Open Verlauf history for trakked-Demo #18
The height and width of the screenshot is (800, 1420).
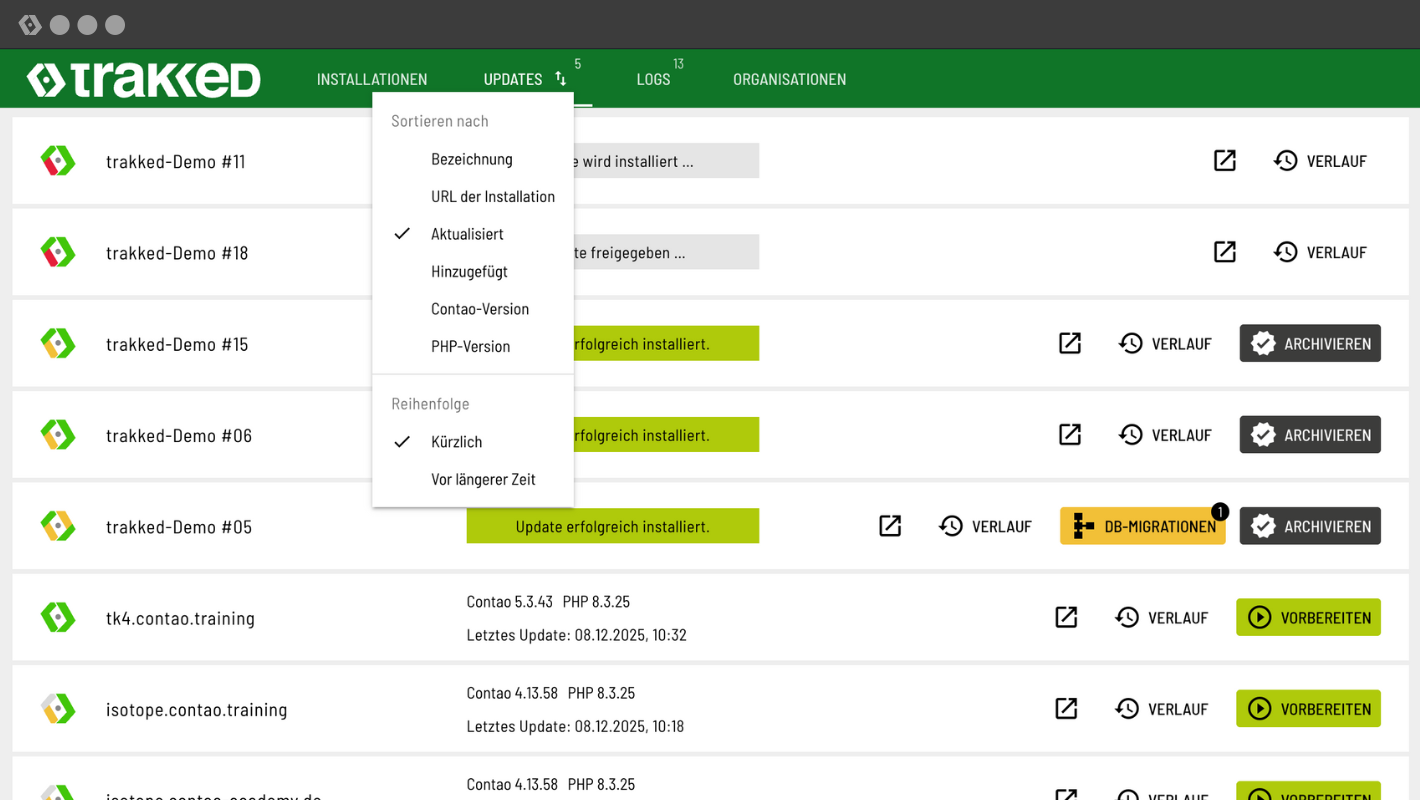(1320, 252)
